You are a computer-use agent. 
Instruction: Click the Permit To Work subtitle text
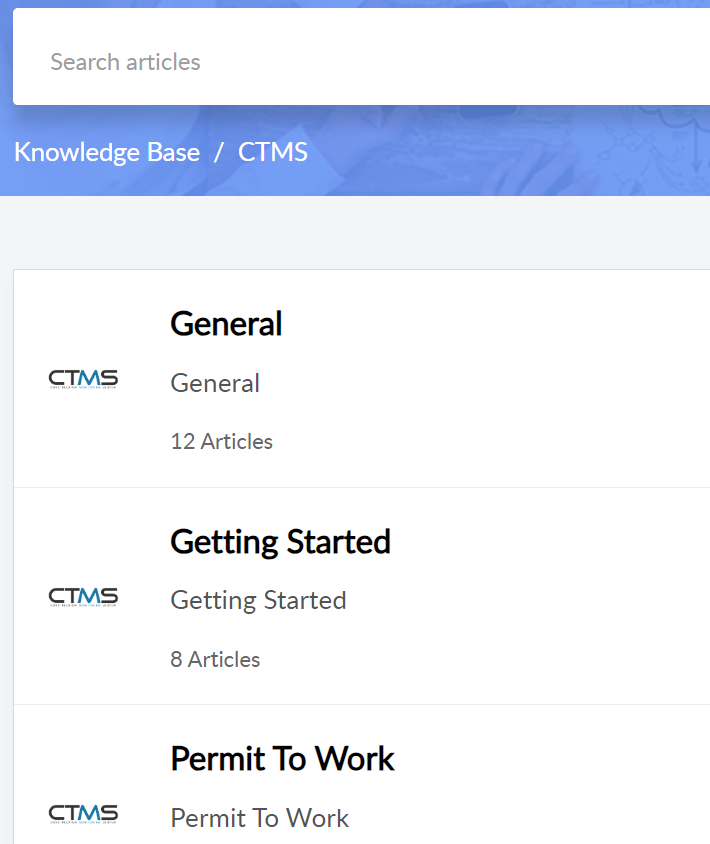tap(259, 817)
